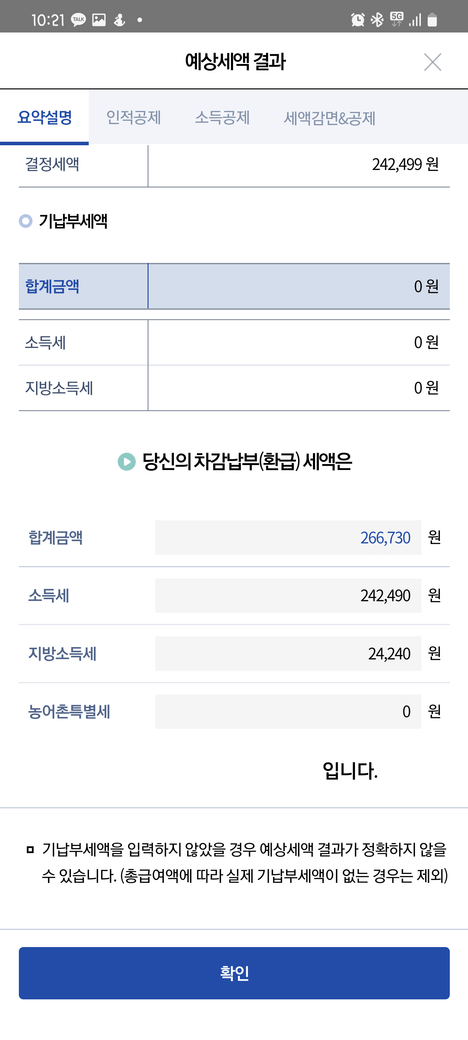
Task: Select the 합계금액 field showing 266,730
Action: click(x=288, y=537)
